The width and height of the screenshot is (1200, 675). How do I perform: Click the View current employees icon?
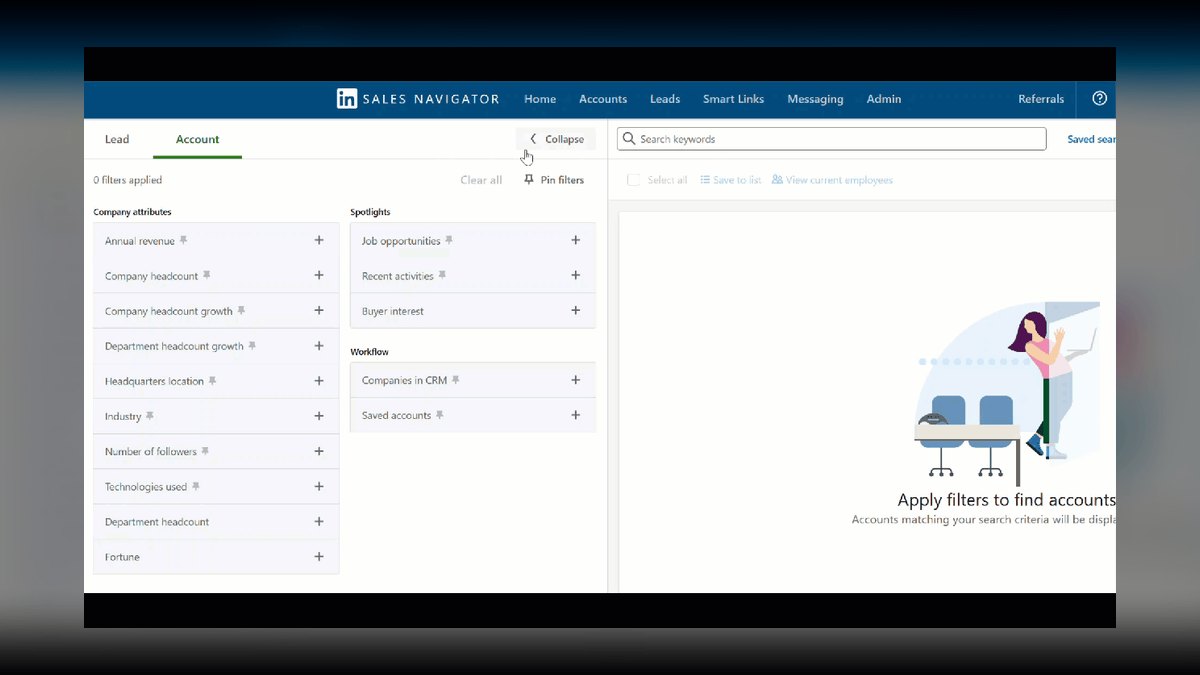tap(777, 180)
